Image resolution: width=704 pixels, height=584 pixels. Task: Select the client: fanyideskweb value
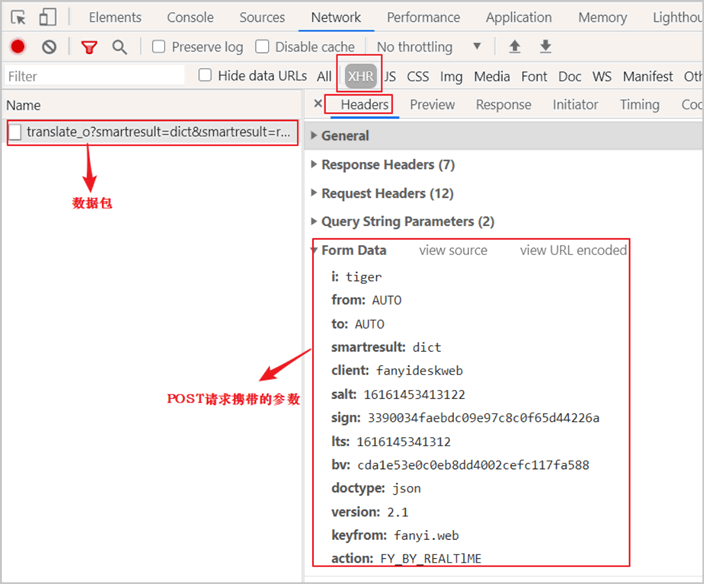tap(397, 370)
